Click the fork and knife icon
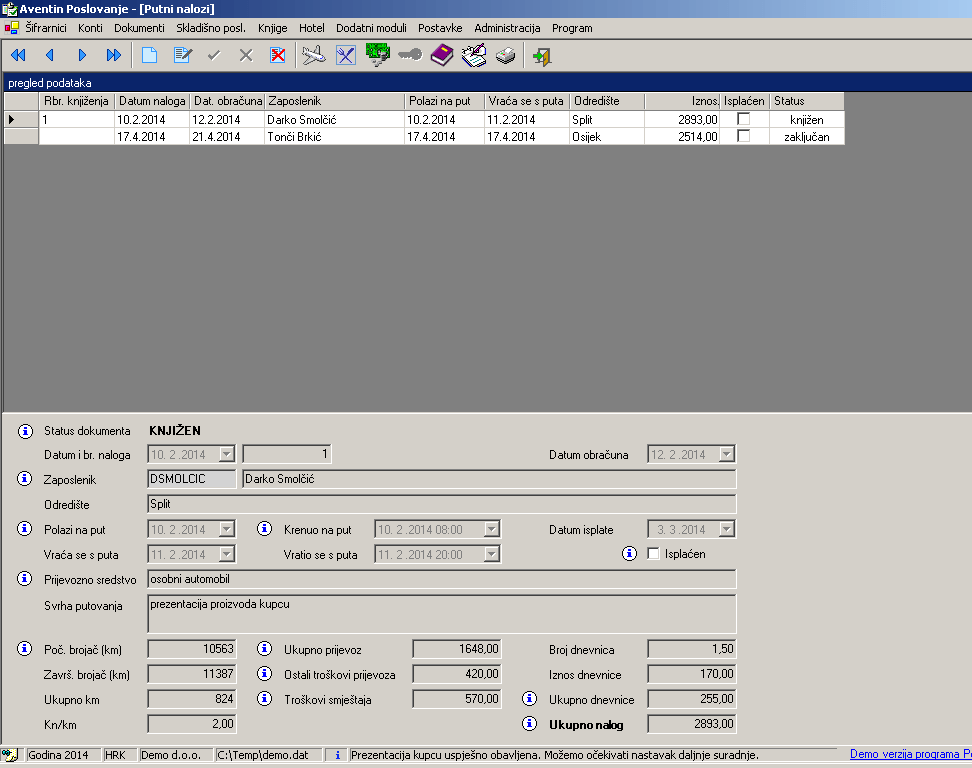This screenshot has height=768, width=972. click(346, 56)
